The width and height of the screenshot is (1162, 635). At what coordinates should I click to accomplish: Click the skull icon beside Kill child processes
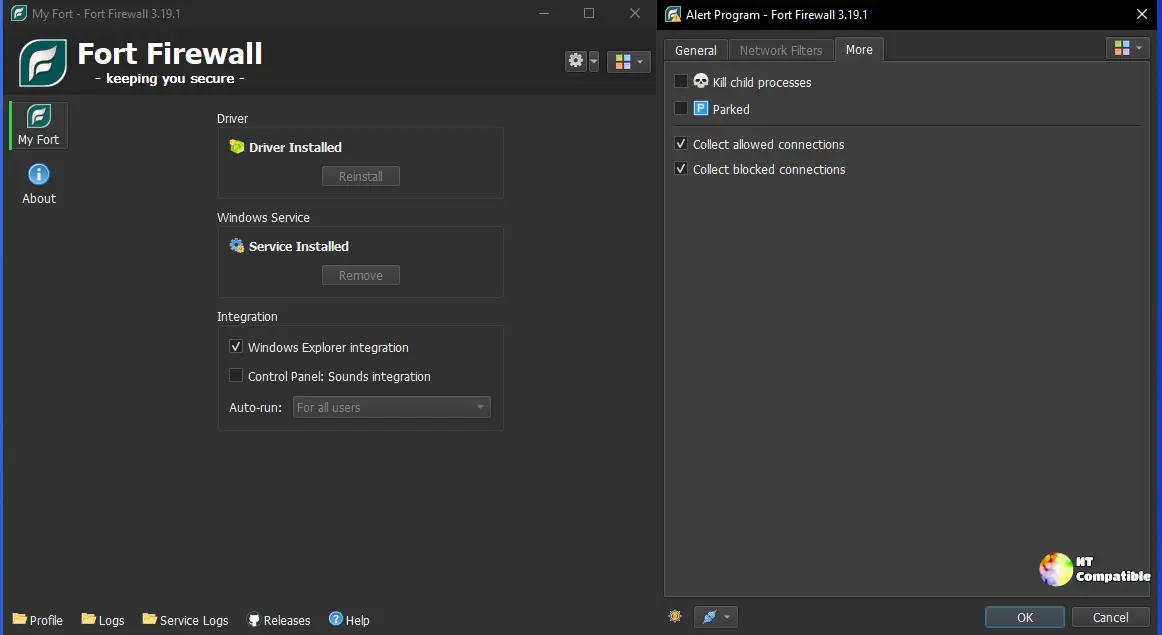(701, 82)
